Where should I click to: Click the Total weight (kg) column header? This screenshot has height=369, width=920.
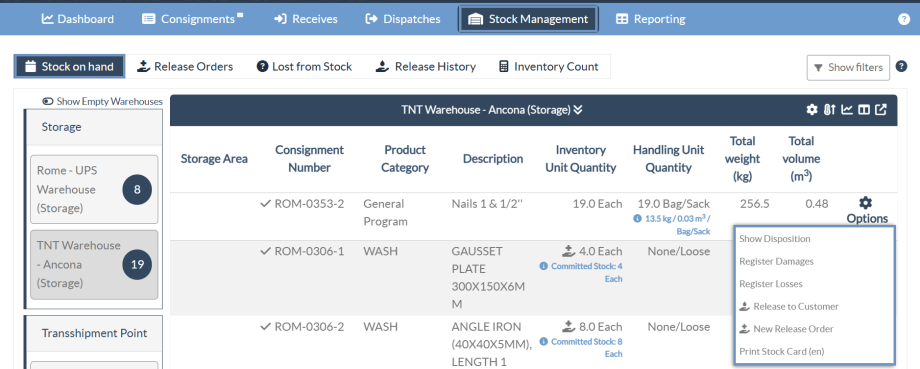click(x=742, y=158)
